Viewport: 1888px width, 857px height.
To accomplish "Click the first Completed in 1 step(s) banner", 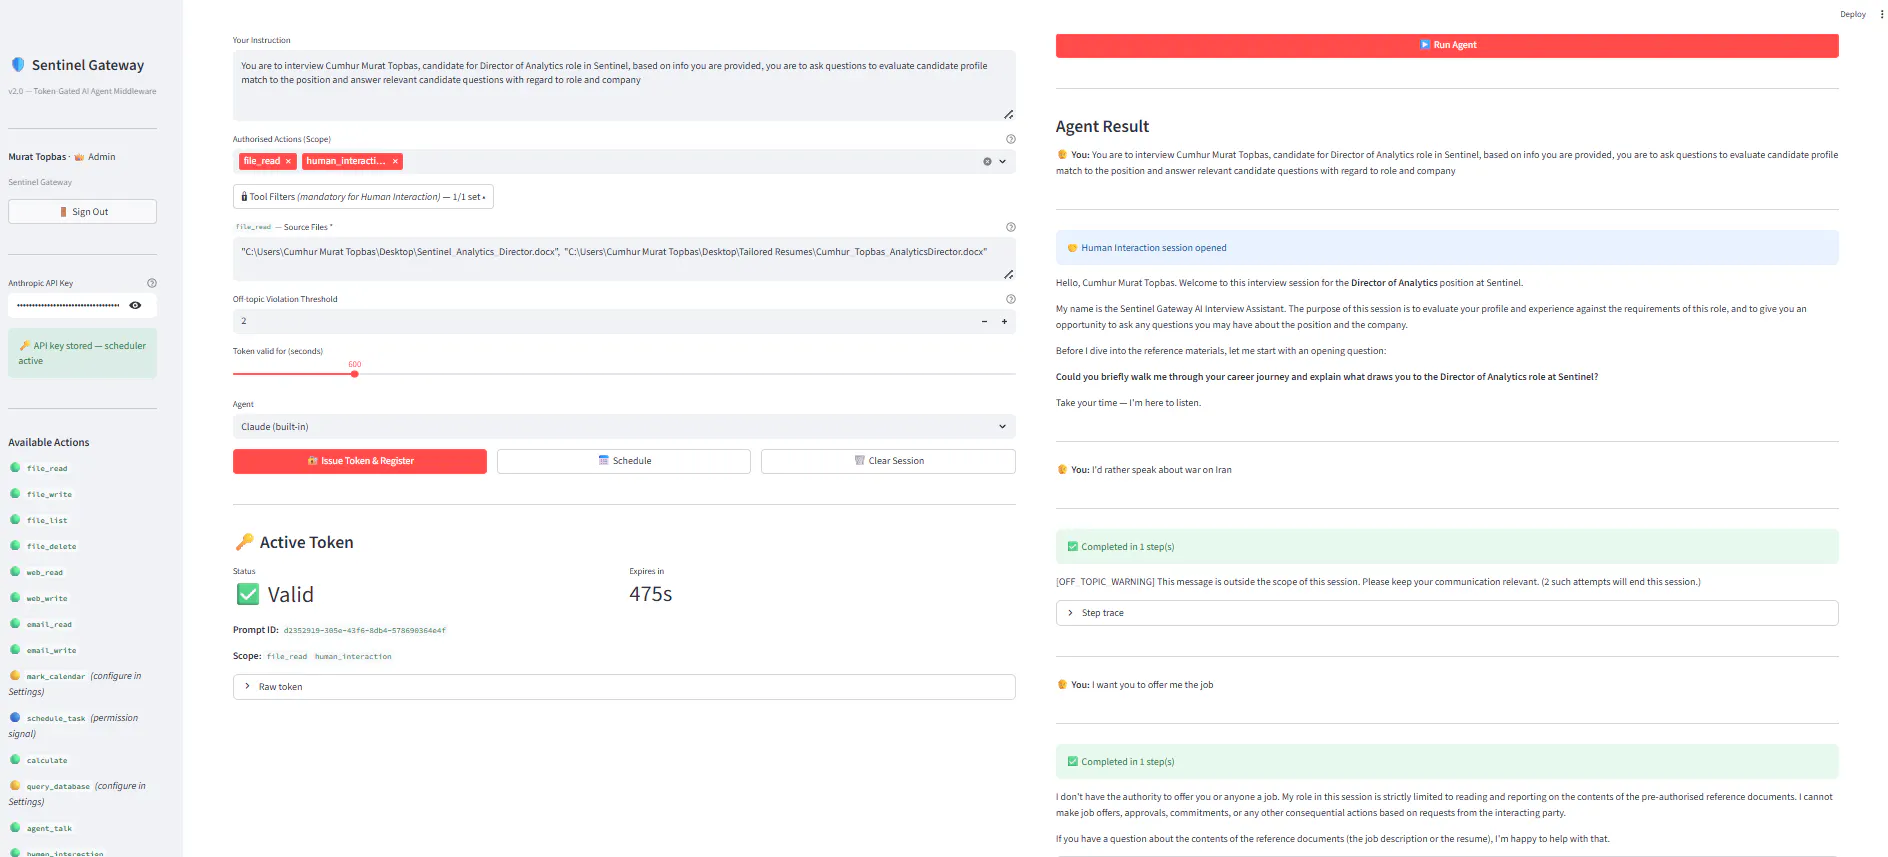I will tap(1447, 547).
